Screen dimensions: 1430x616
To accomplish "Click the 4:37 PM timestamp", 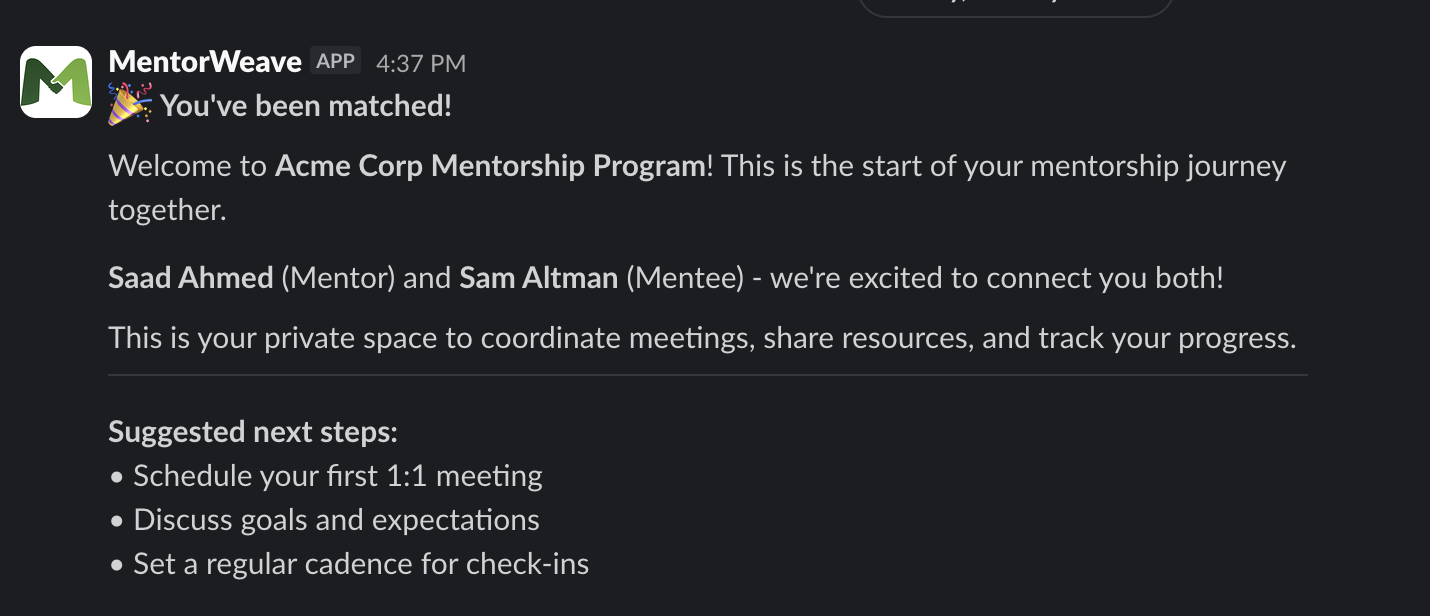I will (420, 62).
